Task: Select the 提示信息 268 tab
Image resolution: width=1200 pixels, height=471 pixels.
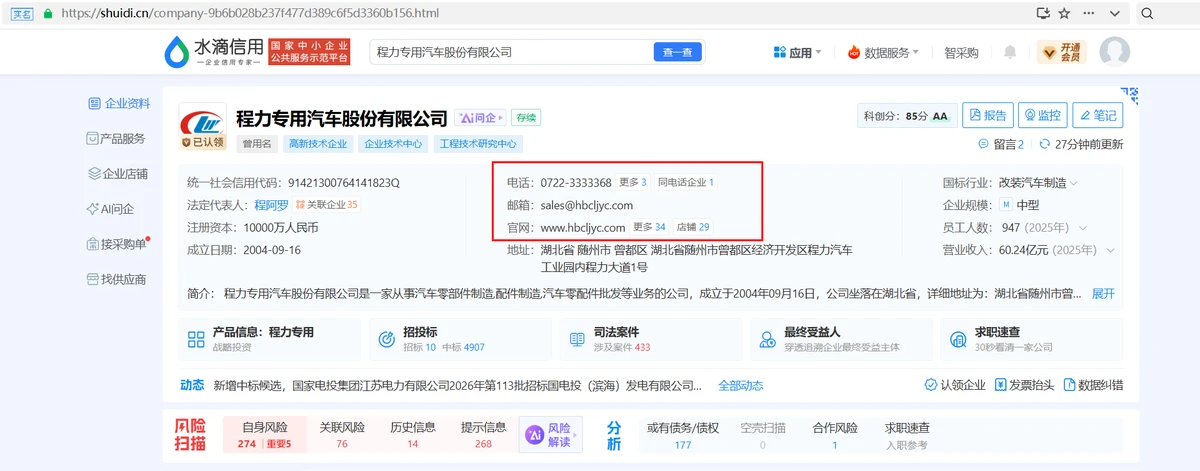Action: pyautogui.click(x=483, y=435)
